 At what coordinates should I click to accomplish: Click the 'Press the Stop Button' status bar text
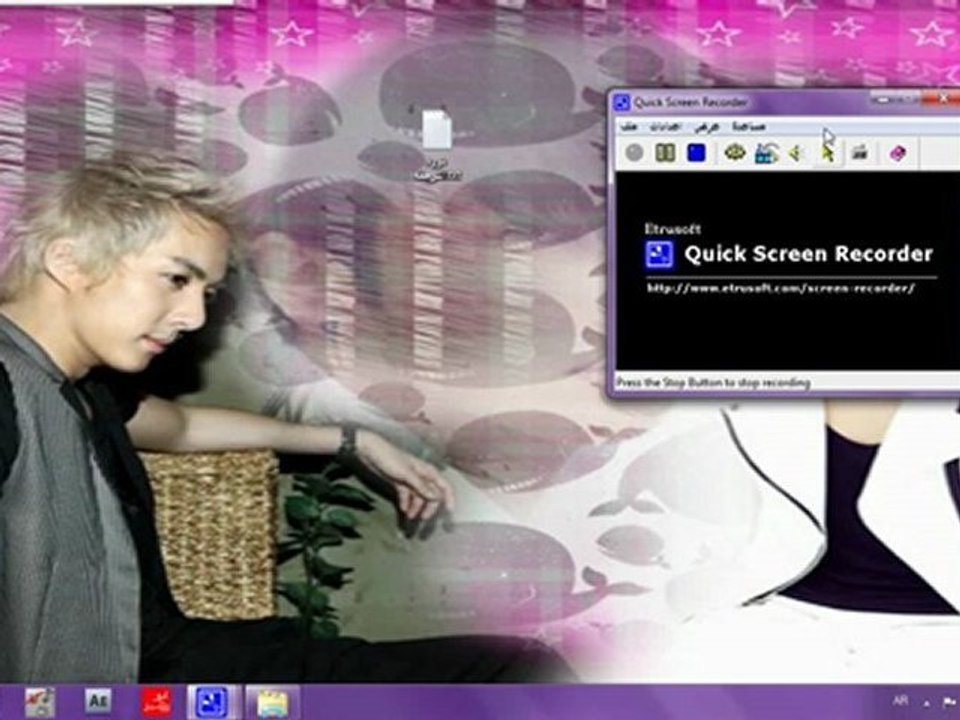[713, 383]
